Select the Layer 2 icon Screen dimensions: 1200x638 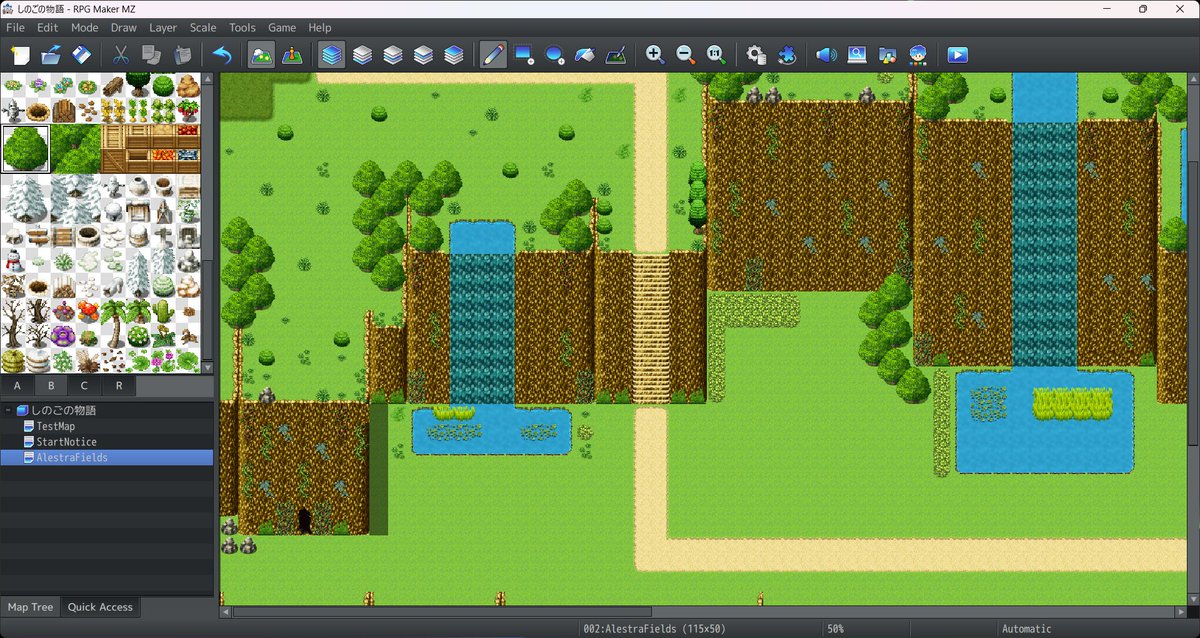click(393, 55)
